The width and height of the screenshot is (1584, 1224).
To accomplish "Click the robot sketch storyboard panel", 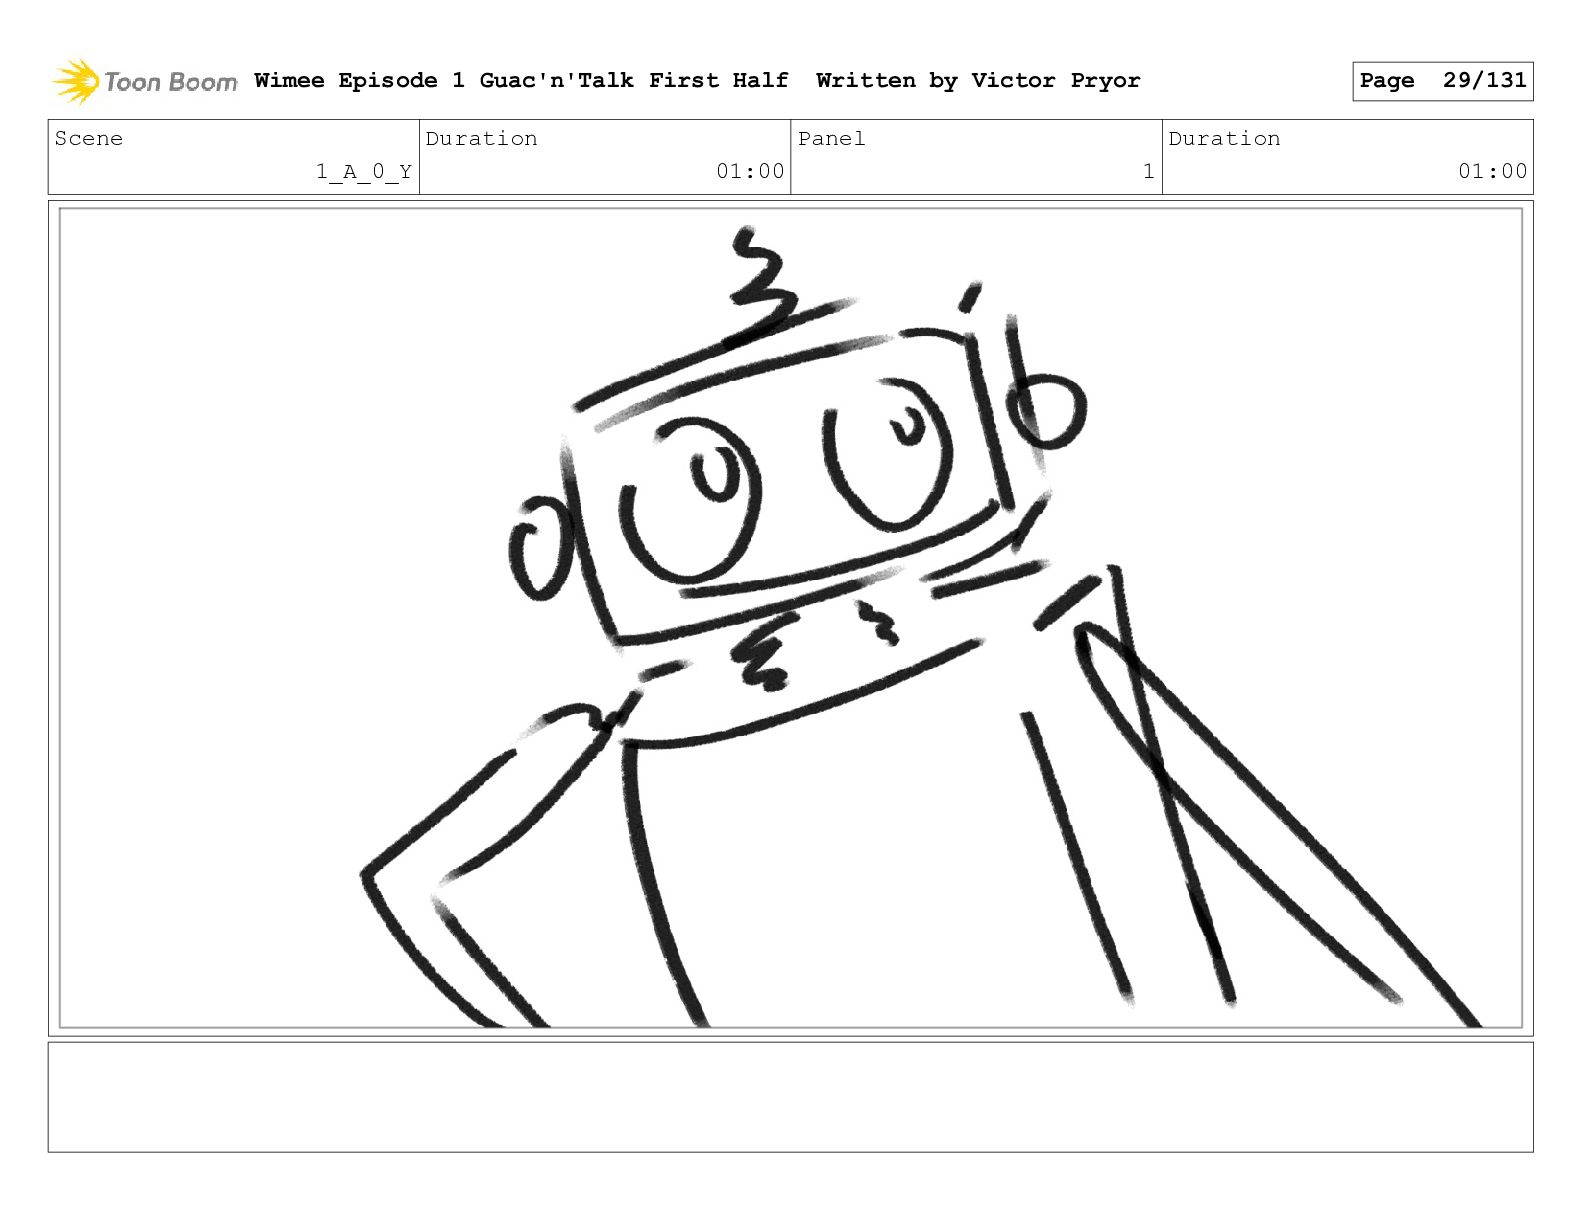I will [x=790, y=618].
